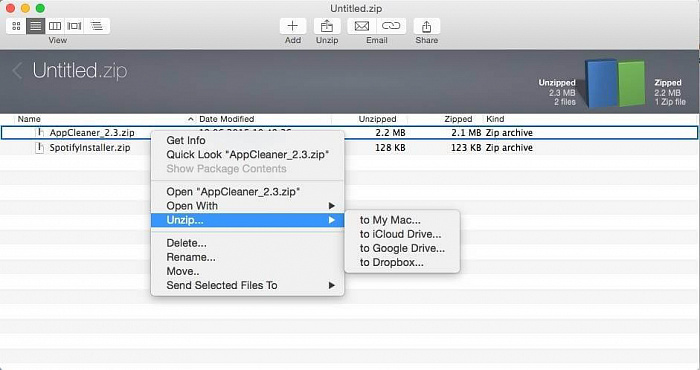This screenshot has height=370, width=700.
Task: Switch to icon grid view
Action: [16, 26]
